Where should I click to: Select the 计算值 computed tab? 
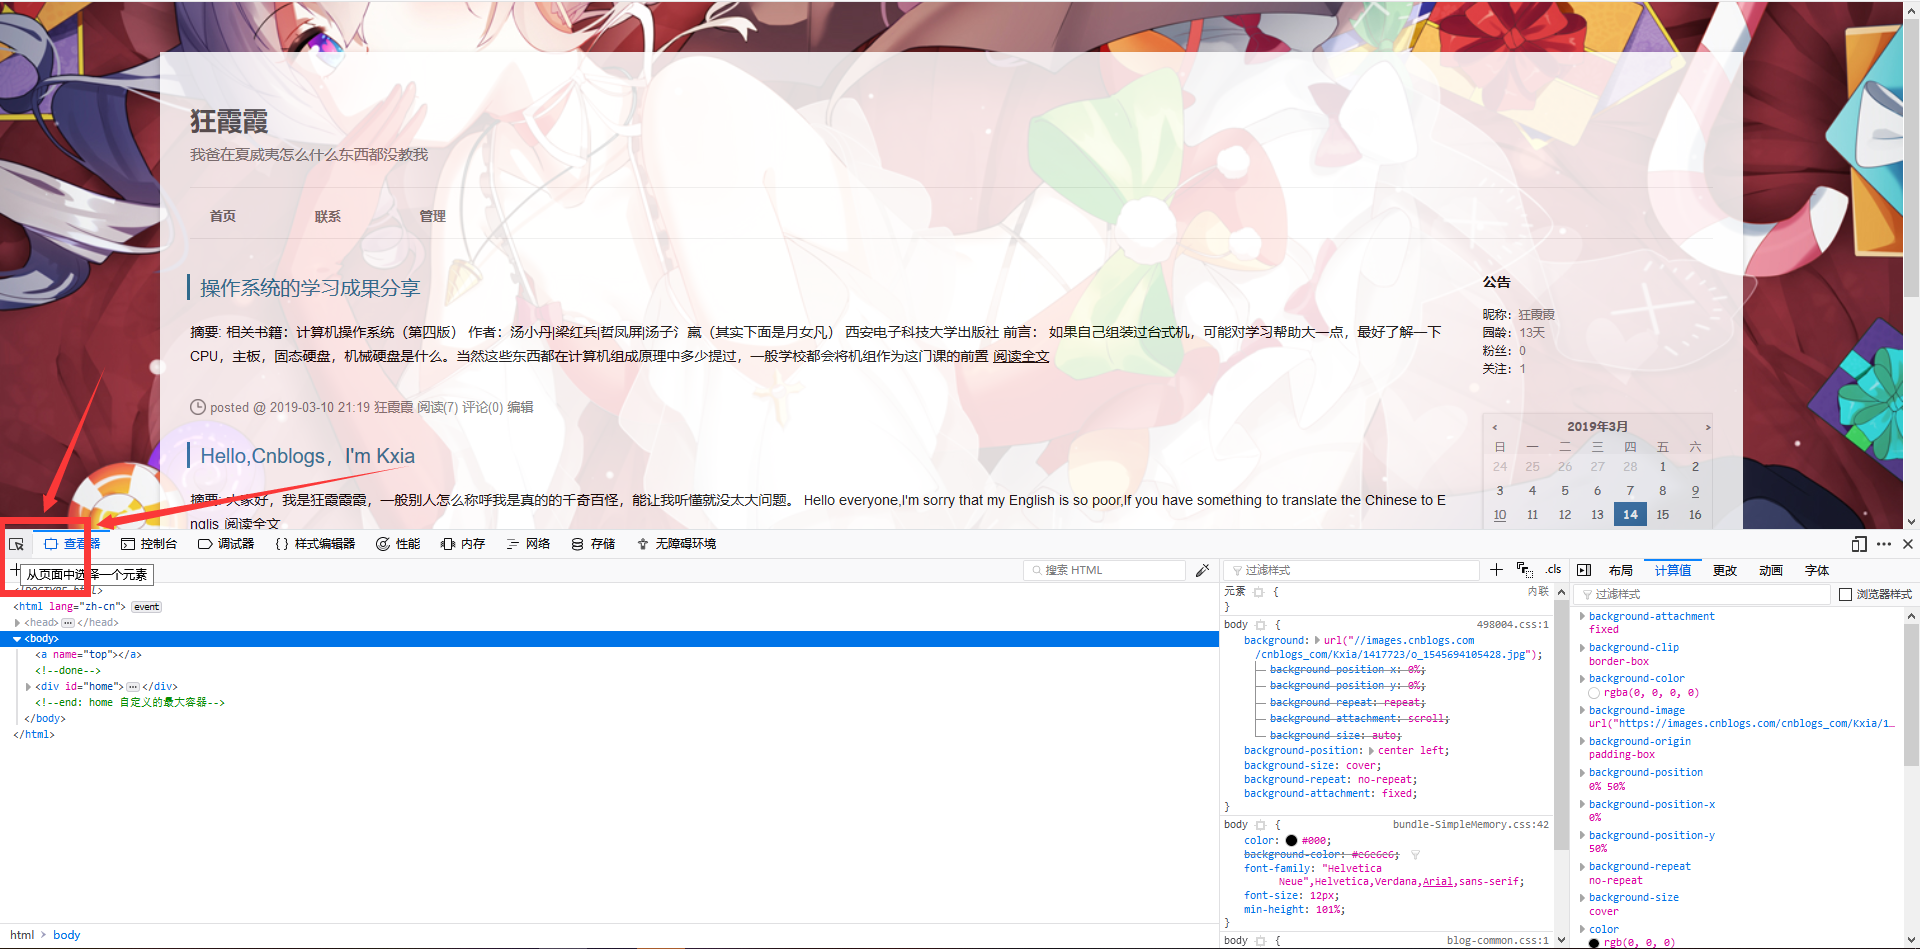click(1672, 571)
